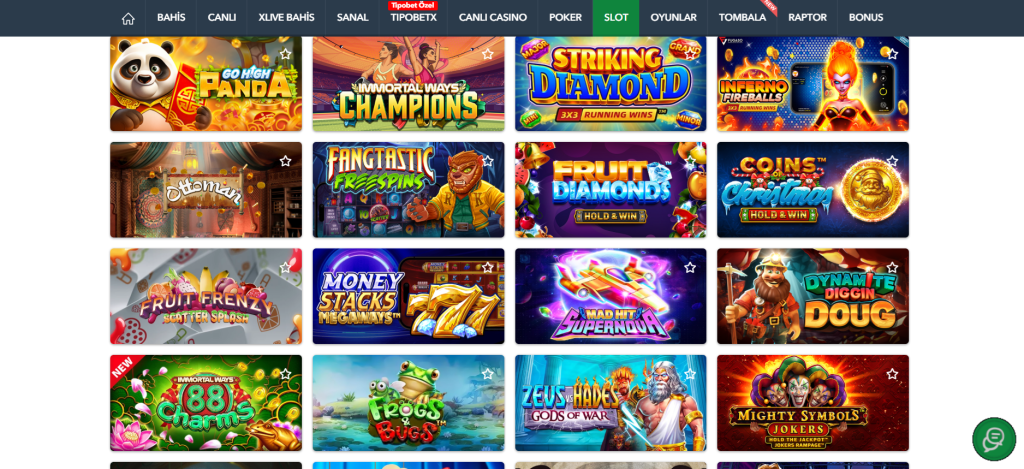Star the Mad Hit Supernova game

pyautogui.click(x=690, y=267)
